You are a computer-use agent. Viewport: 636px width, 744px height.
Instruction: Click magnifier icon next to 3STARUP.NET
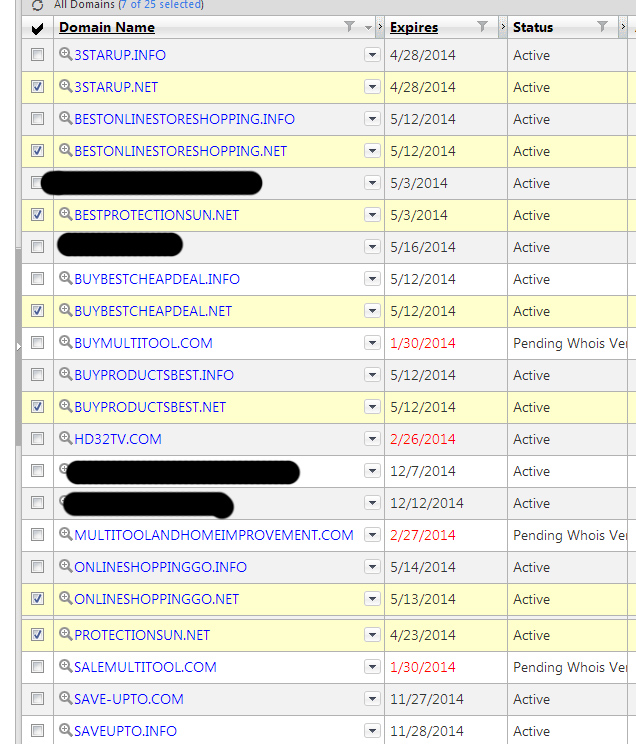[65, 86]
